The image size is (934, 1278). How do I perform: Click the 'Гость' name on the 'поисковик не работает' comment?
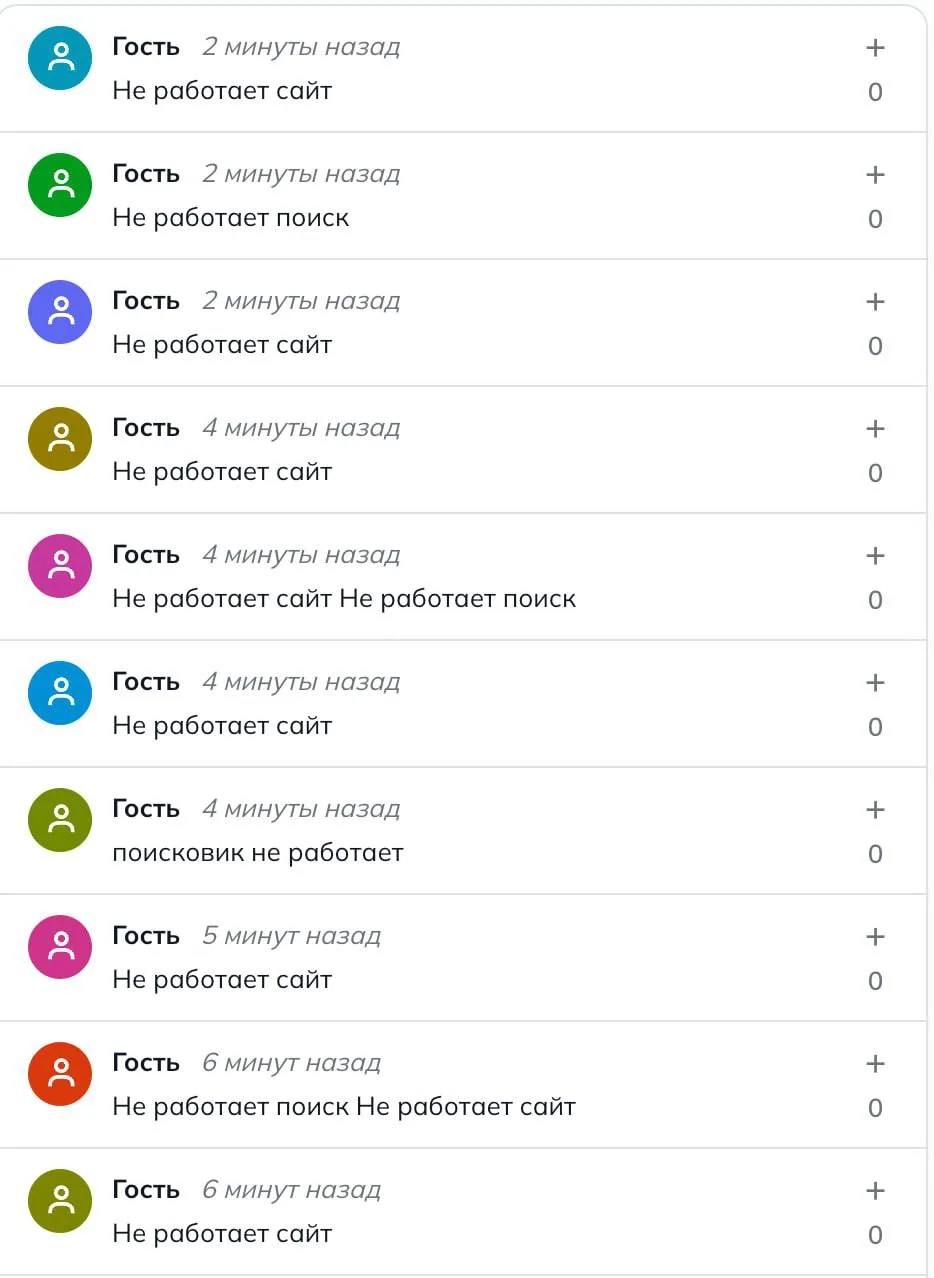point(146,809)
